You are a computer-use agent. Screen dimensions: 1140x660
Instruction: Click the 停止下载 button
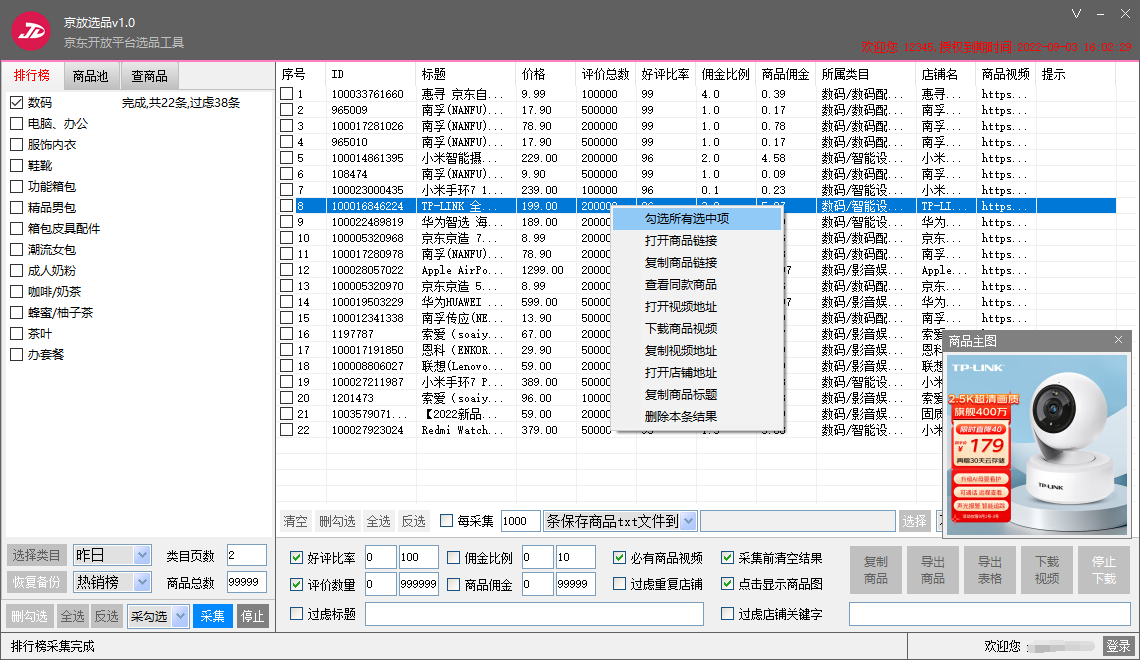coord(1104,570)
